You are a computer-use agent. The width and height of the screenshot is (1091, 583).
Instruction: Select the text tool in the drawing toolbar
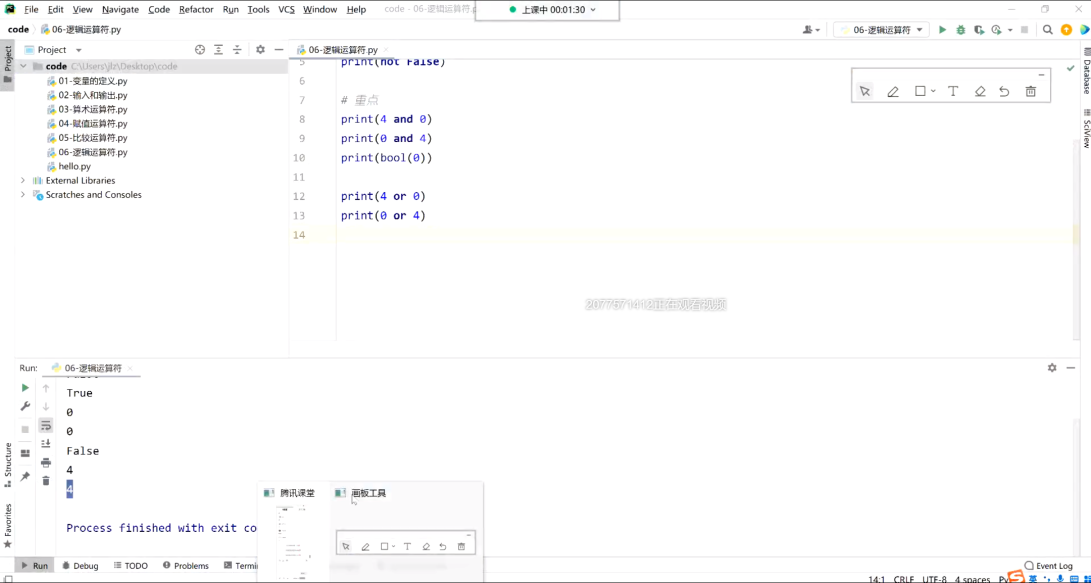(953, 91)
